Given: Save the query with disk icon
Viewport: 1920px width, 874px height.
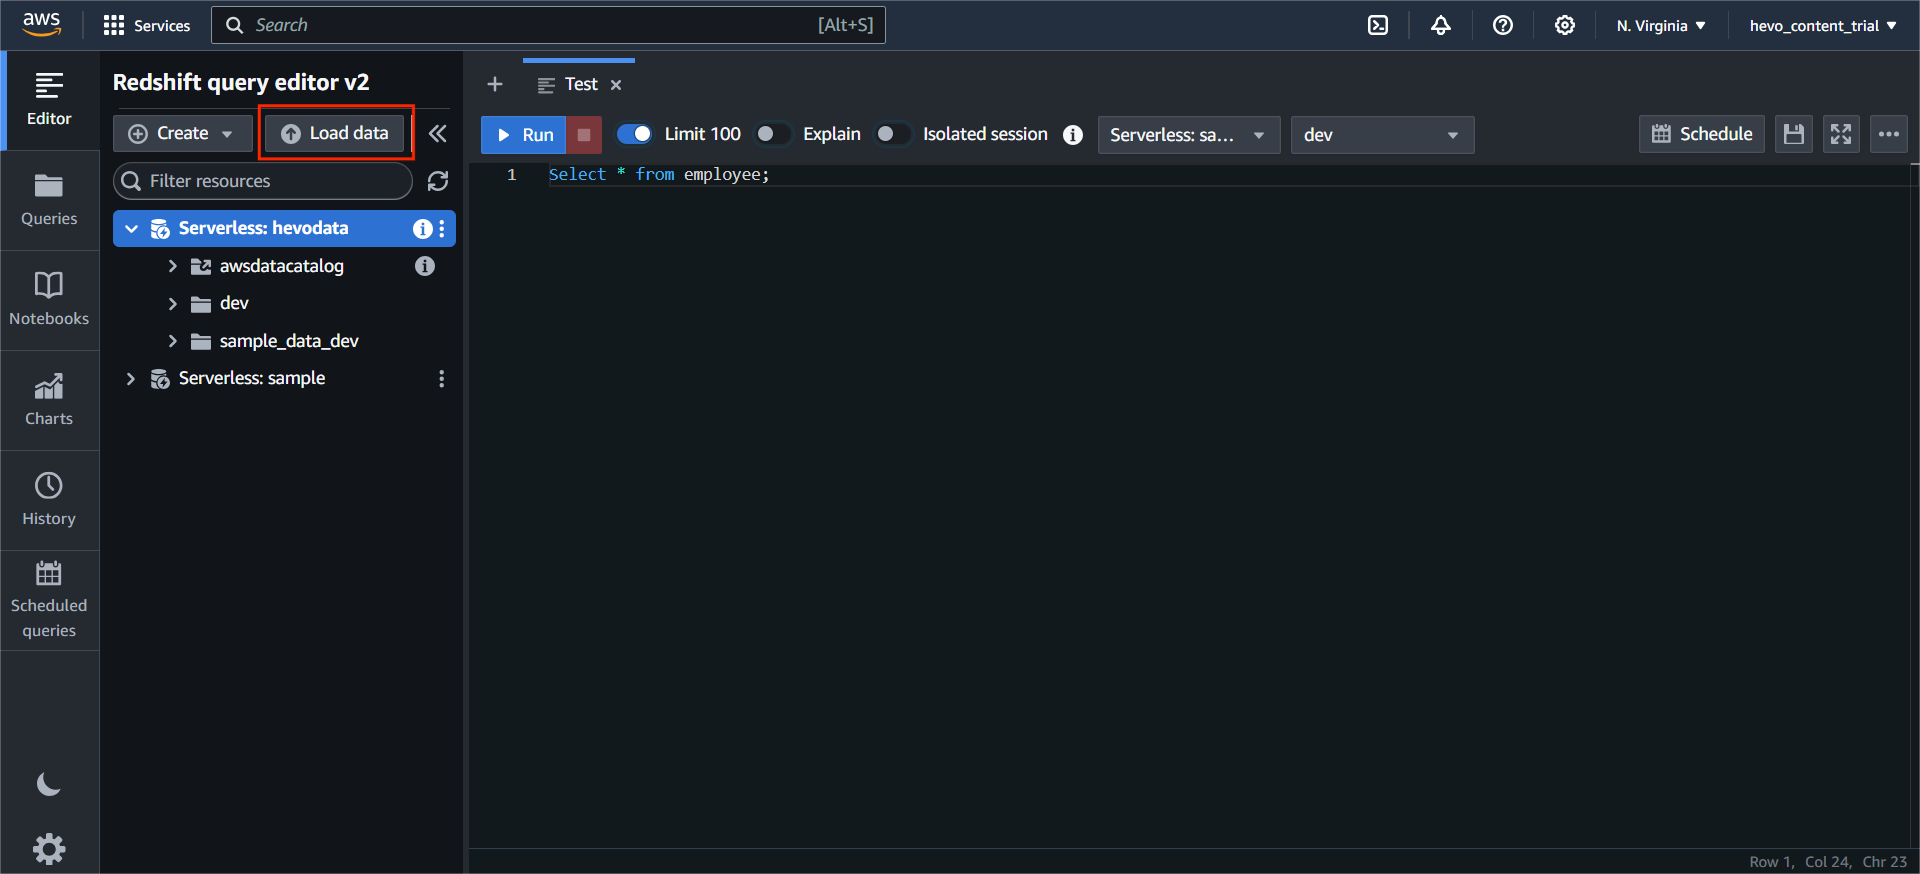Looking at the screenshot, I should (1794, 135).
